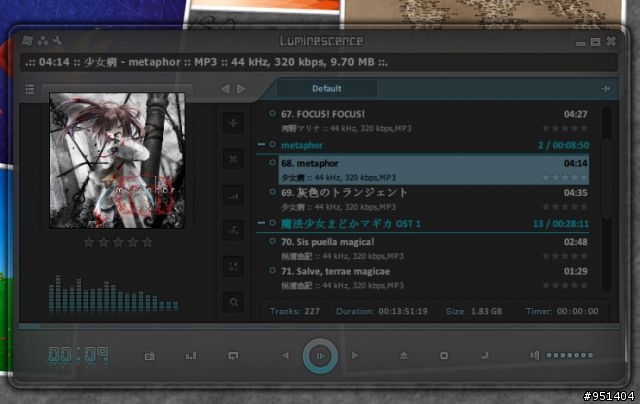Click the new-playlist icon at tab bar end
This screenshot has width=640, height=404.
pos(606,89)
